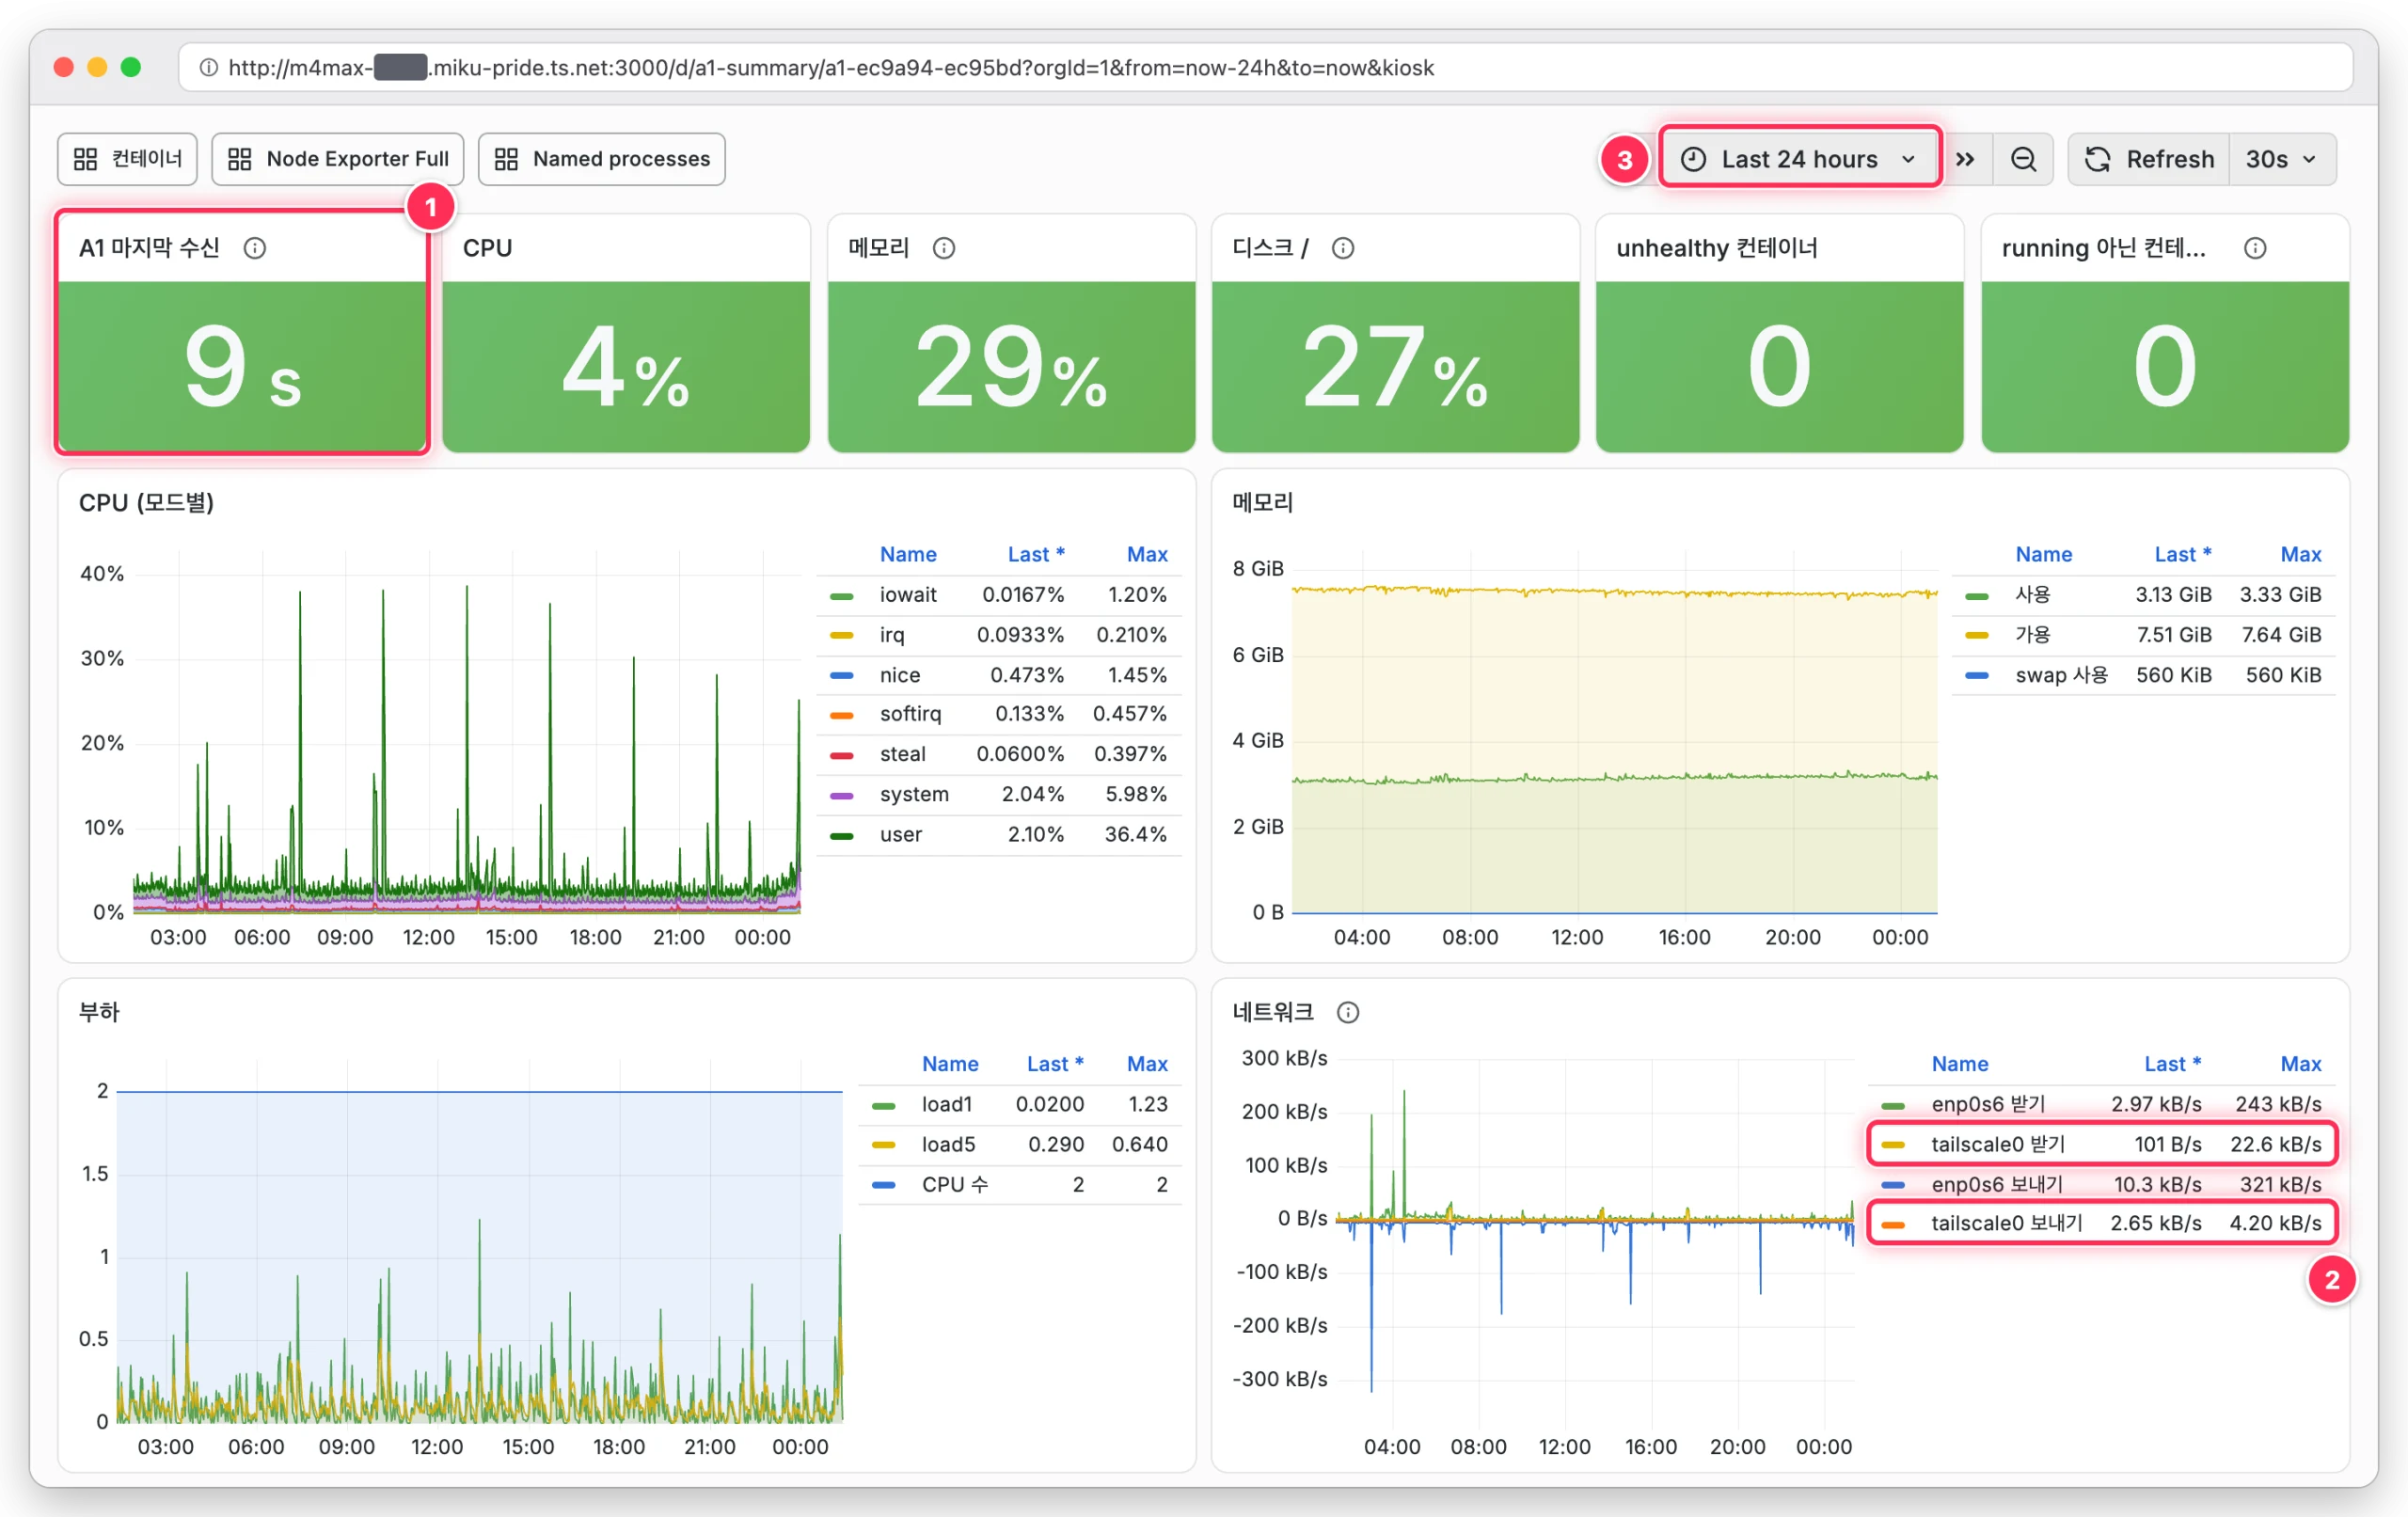Viewport: 2408px width, 1517px height.
Task: Select enp0s6 보내기 series in network legend
Action: (1997, 1184)
